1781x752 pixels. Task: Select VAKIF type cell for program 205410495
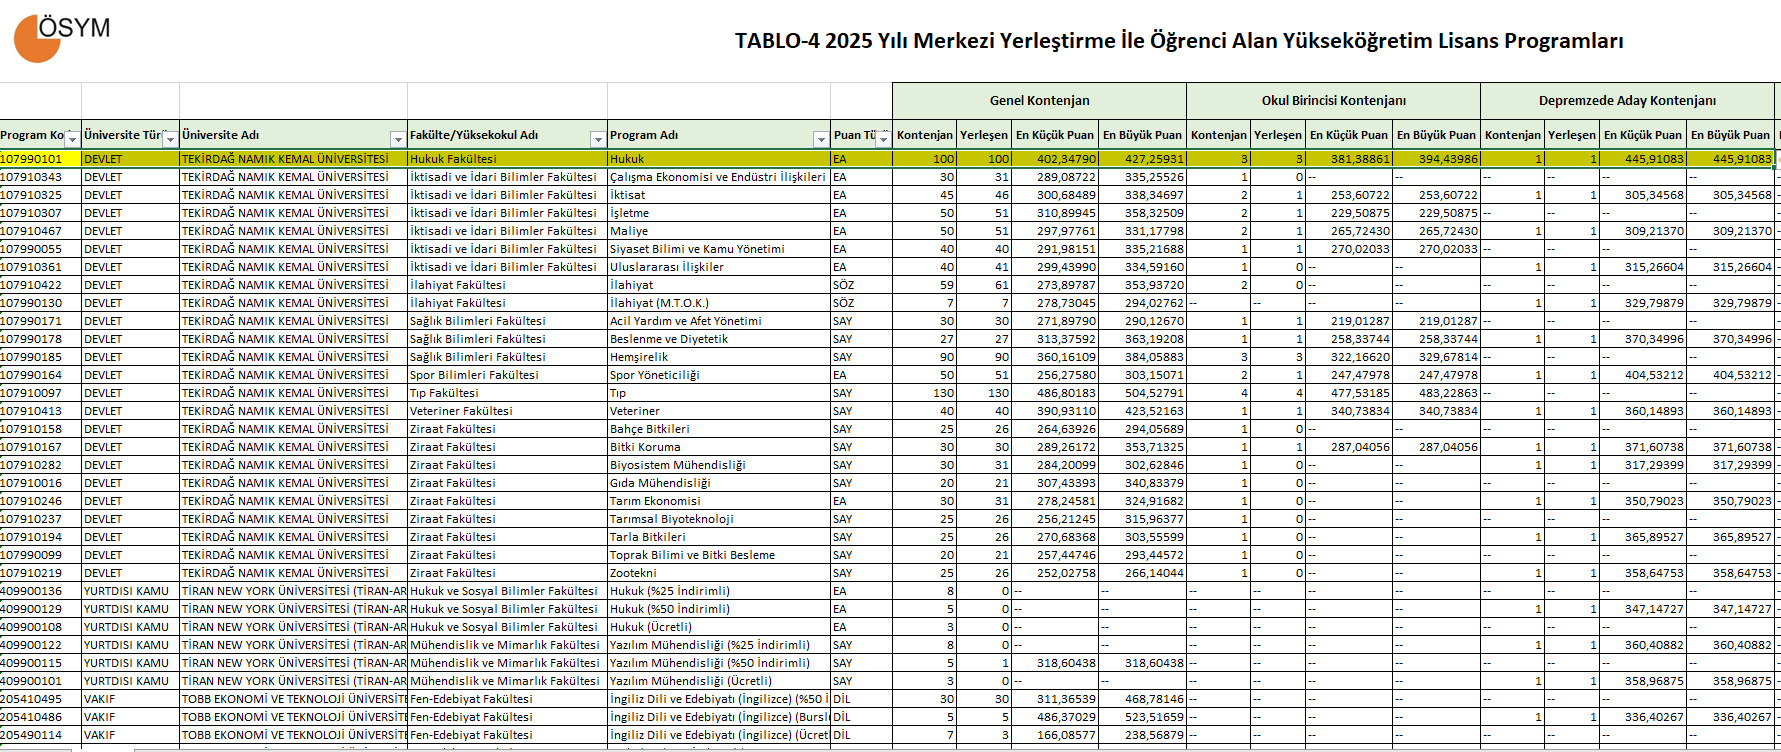[130, 699]
